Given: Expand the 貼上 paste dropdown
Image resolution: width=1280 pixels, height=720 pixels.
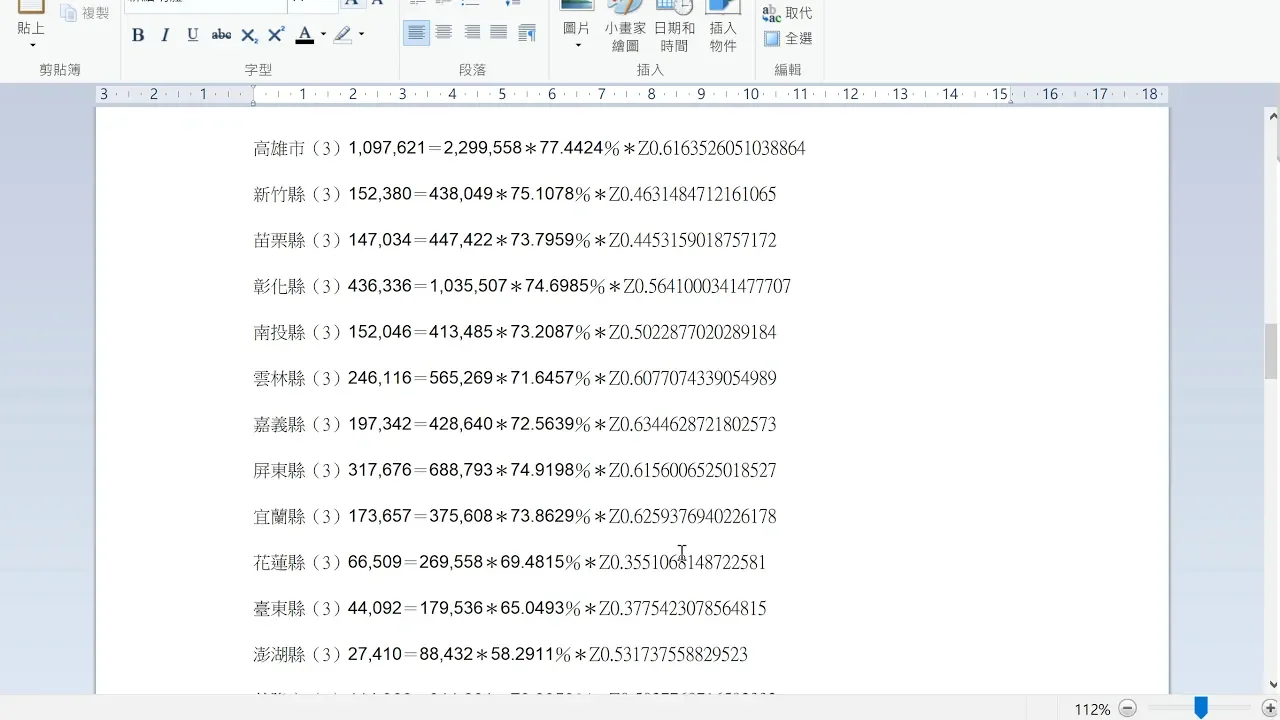Looking at the screenshot, I should (x=31, y=45).
